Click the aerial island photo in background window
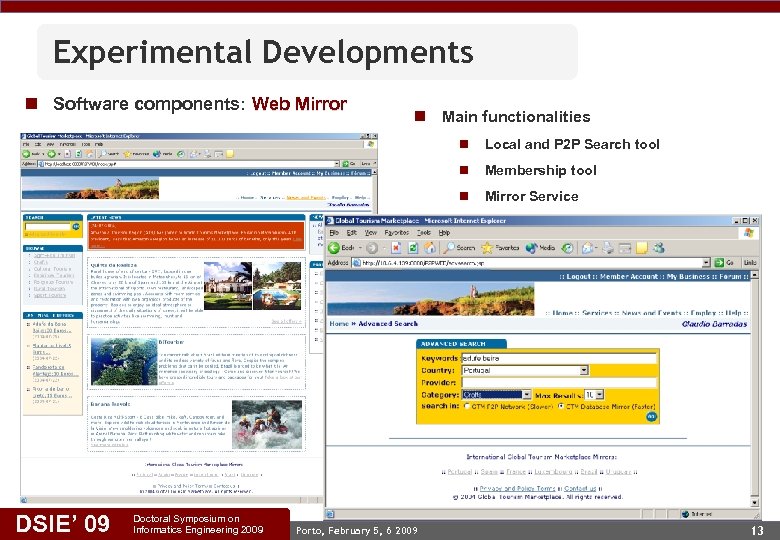 tap(124, 361)
